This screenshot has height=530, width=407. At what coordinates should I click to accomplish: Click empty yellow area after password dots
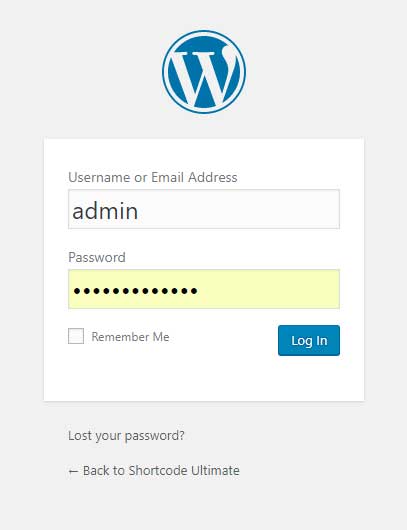point(267,290)
